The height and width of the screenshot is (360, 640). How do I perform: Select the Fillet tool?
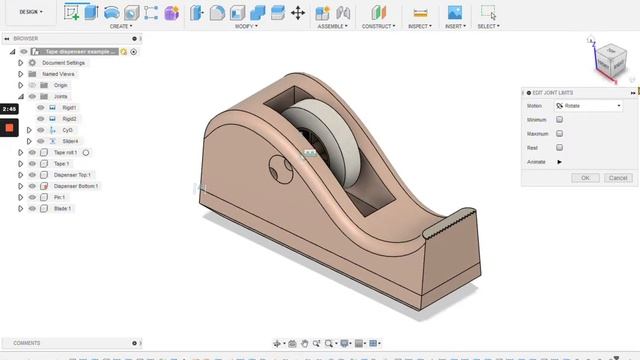pos(217,13)
